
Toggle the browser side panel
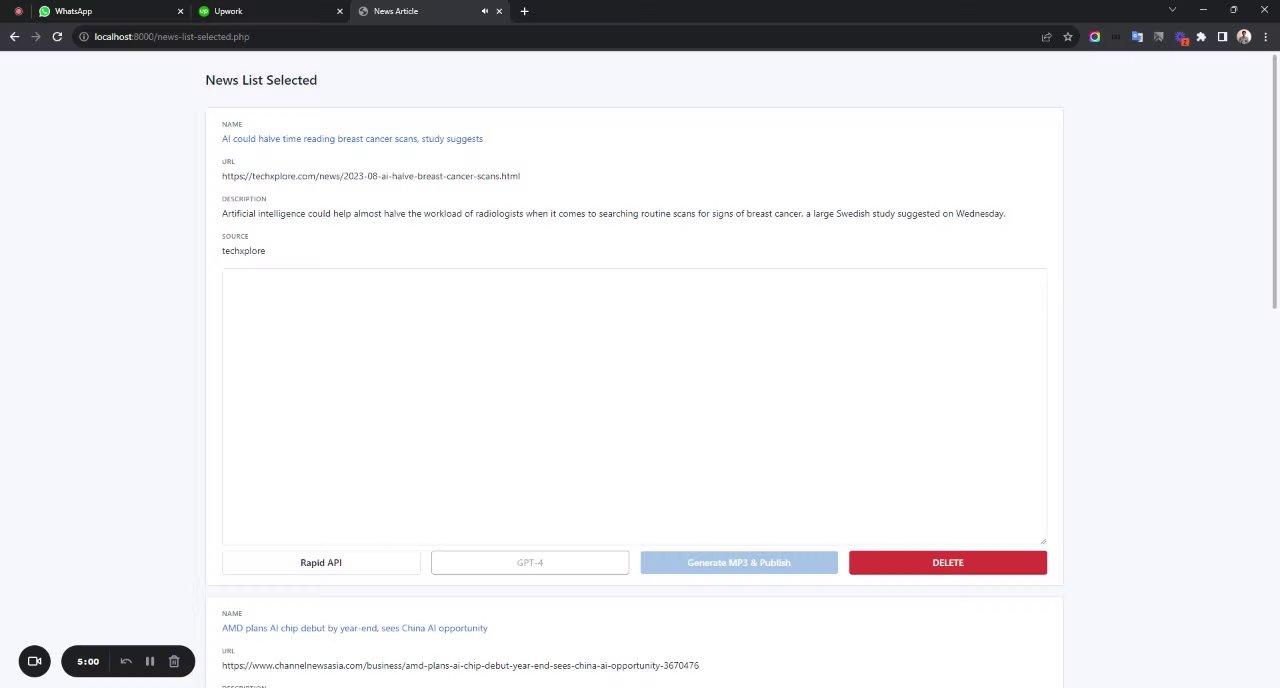(1222, 37)
